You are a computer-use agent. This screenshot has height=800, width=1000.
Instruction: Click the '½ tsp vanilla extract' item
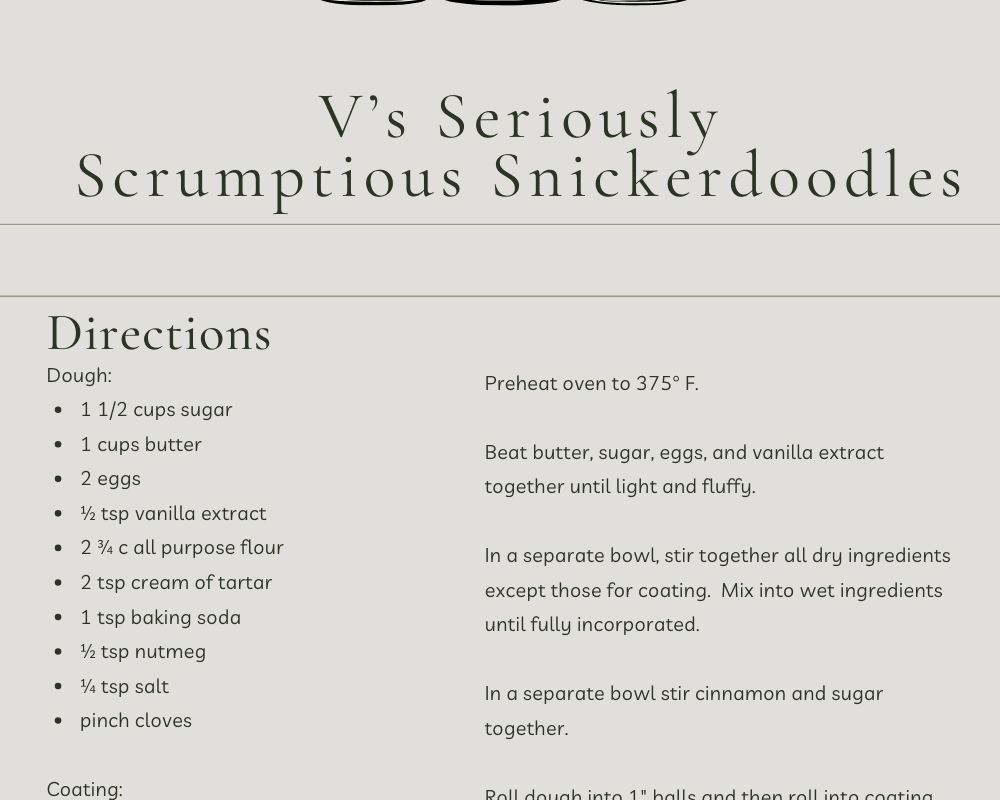[173, 513]
